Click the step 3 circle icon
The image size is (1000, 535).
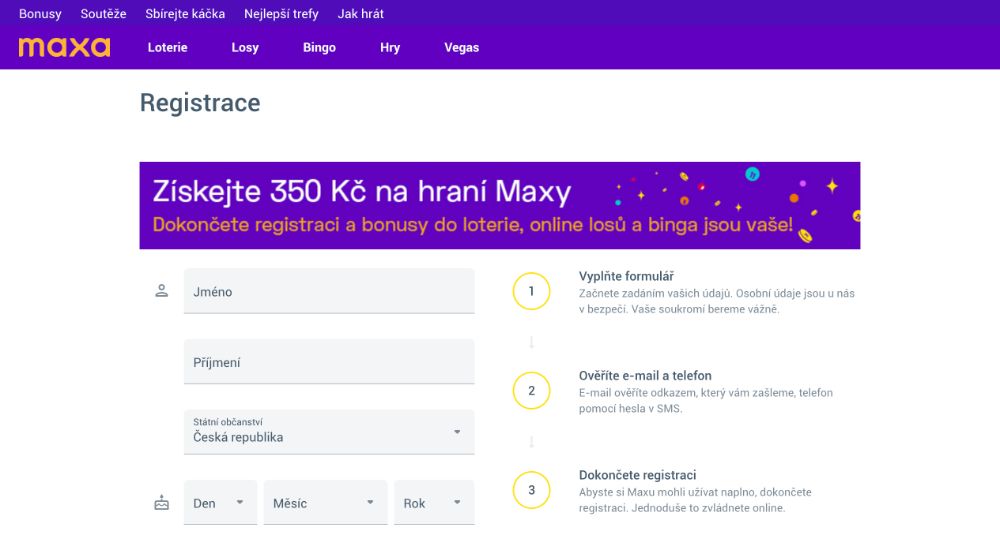pyautogui.click(x=531, y=489)
